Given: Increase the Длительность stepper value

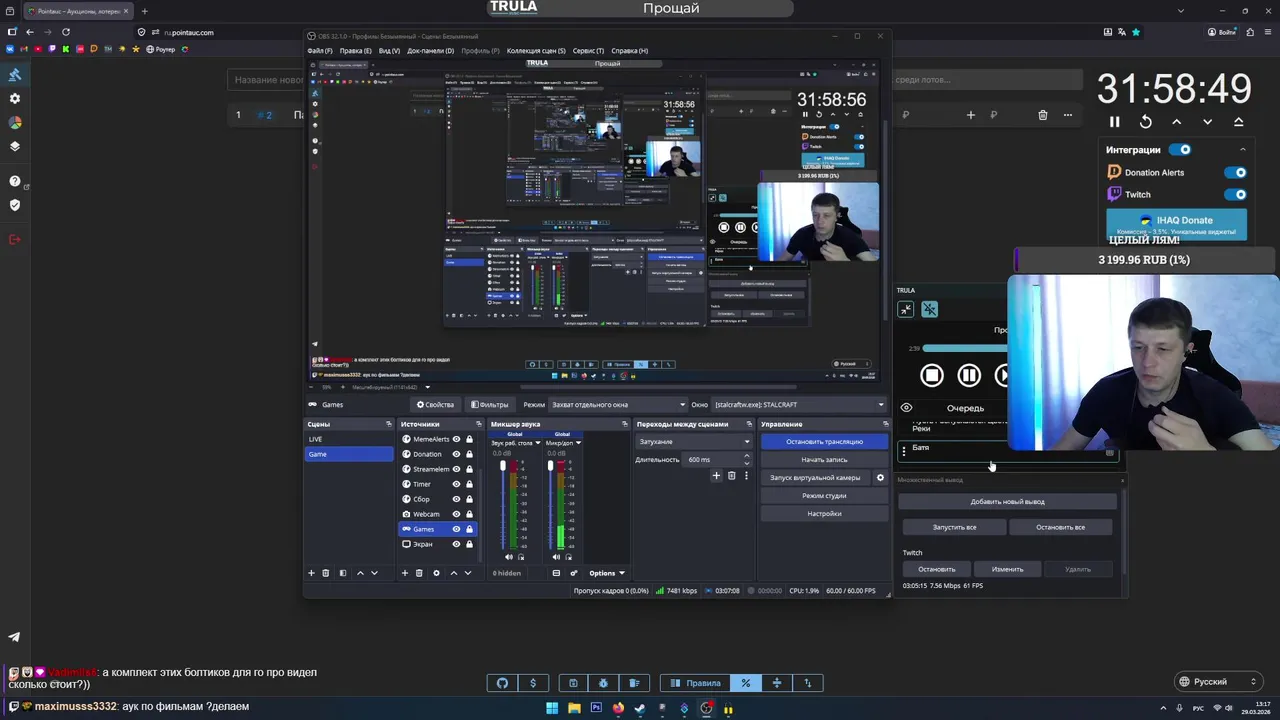Looking at the screenshot, I should pyautogui.click(x=746, y=456).
